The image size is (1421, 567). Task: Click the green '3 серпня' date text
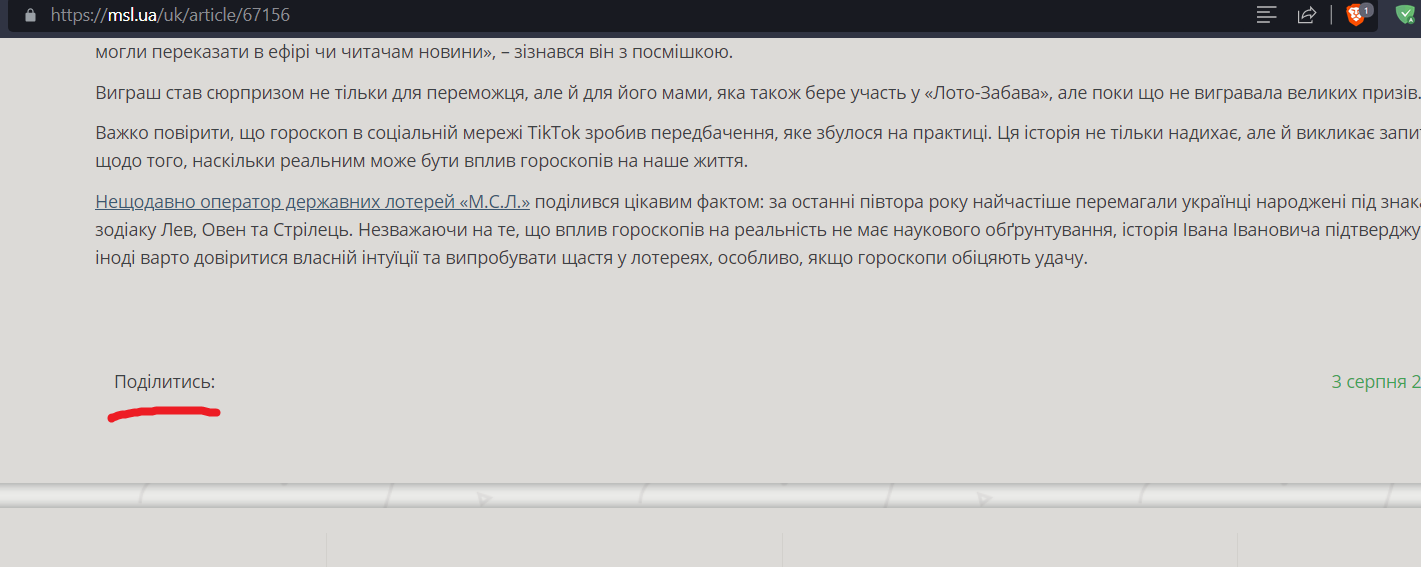click(x=1374, y=382)
